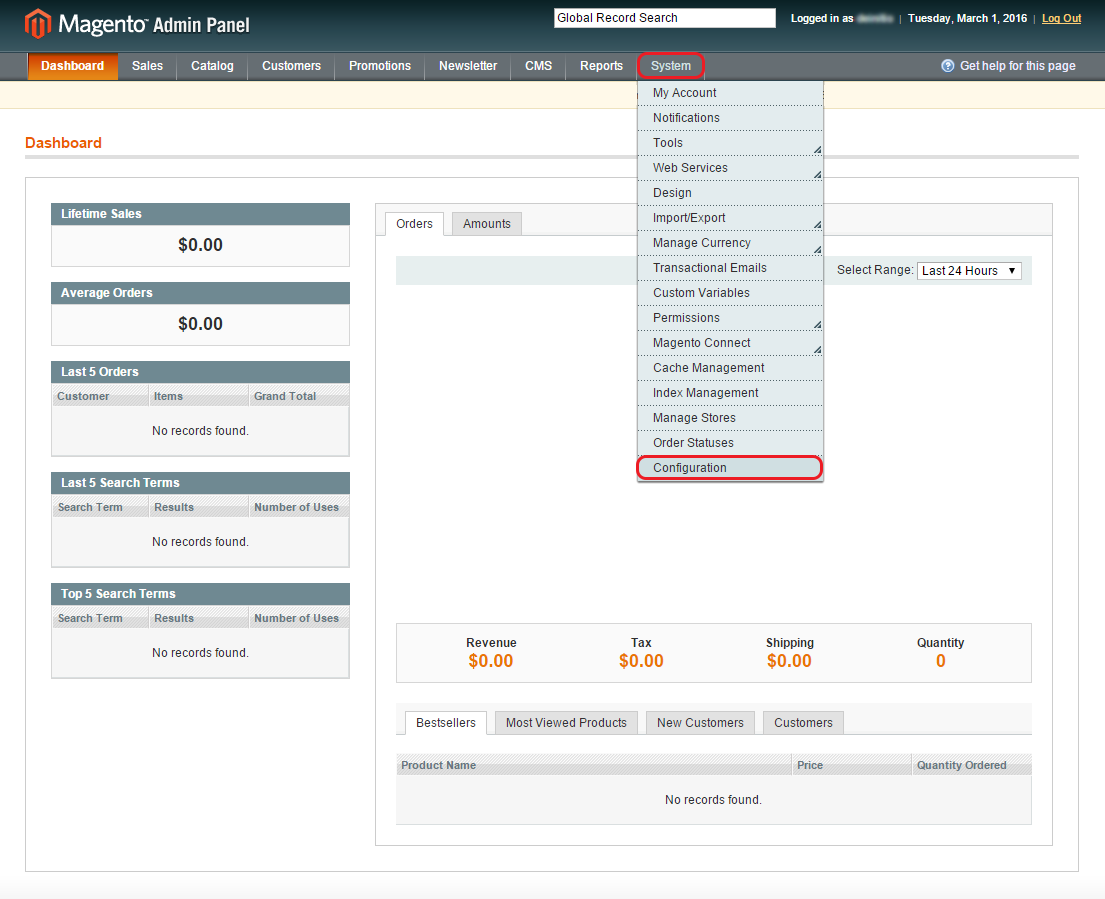Open the CMS menu

538,66
